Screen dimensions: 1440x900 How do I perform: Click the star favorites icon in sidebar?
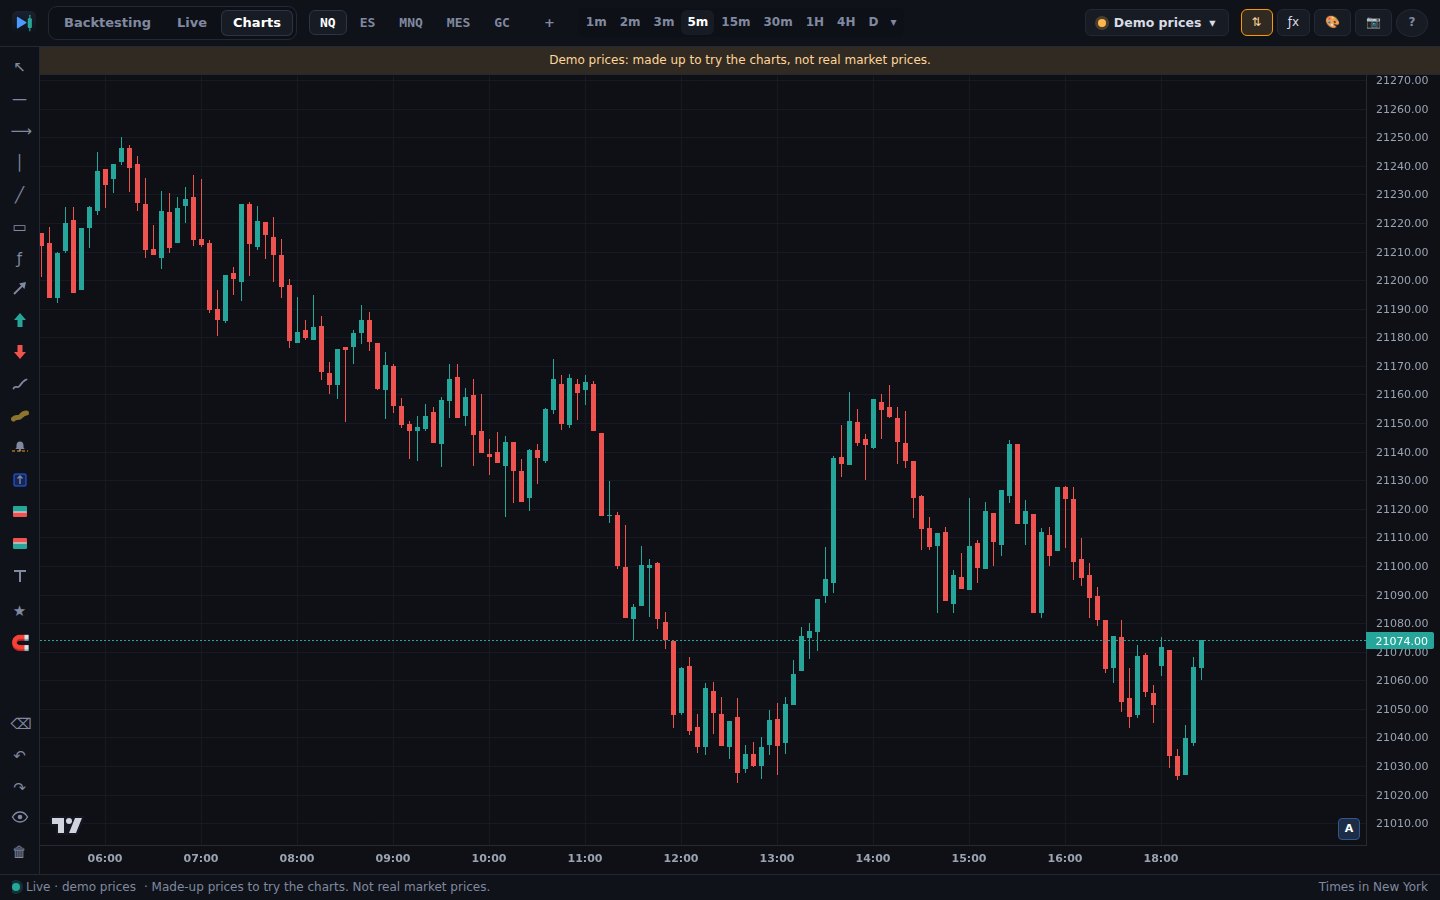click(19, 611)
